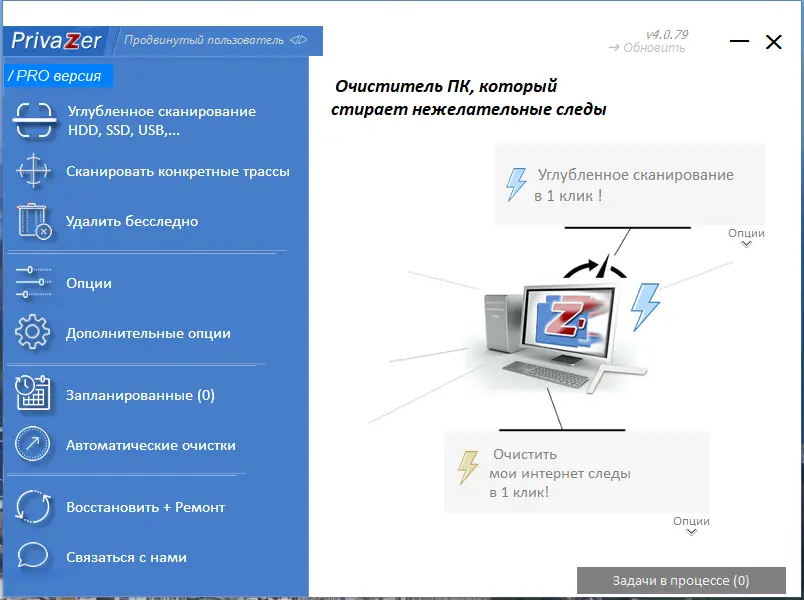Open the 'Задачи в процессе (0)' button
The height and width of the screenshot is (600, 804).
(683, 580)
